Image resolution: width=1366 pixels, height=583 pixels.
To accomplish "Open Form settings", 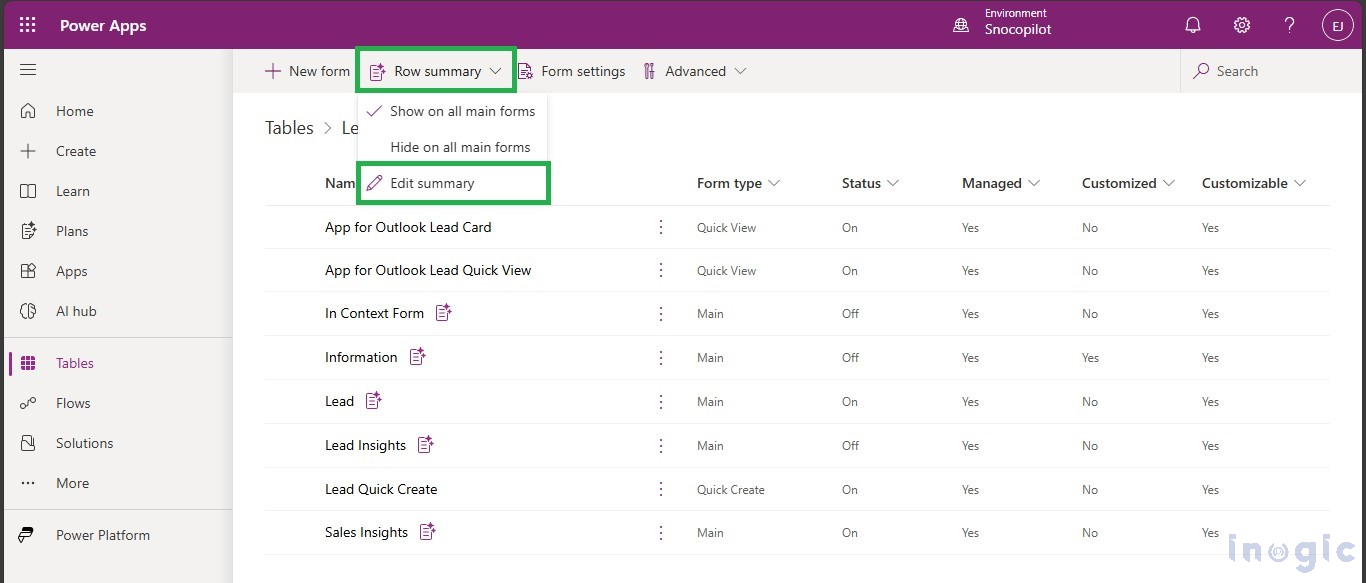I will point(571,71).
